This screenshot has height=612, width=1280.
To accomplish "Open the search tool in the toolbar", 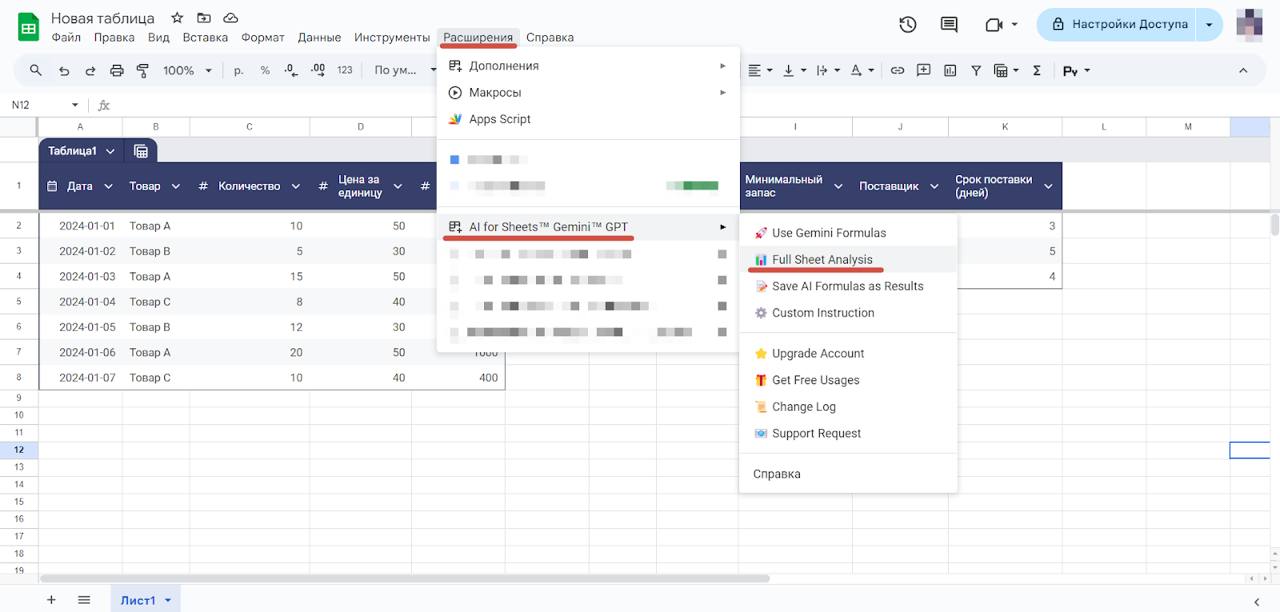I will [x=36, y=70].
